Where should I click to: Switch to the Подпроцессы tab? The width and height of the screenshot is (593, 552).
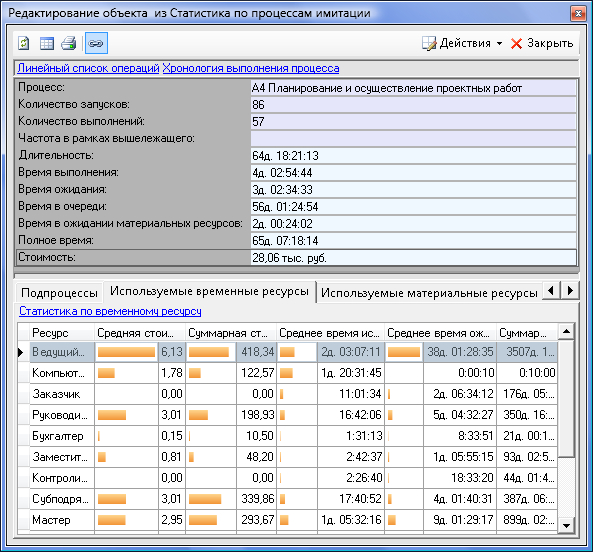point(59,293)
